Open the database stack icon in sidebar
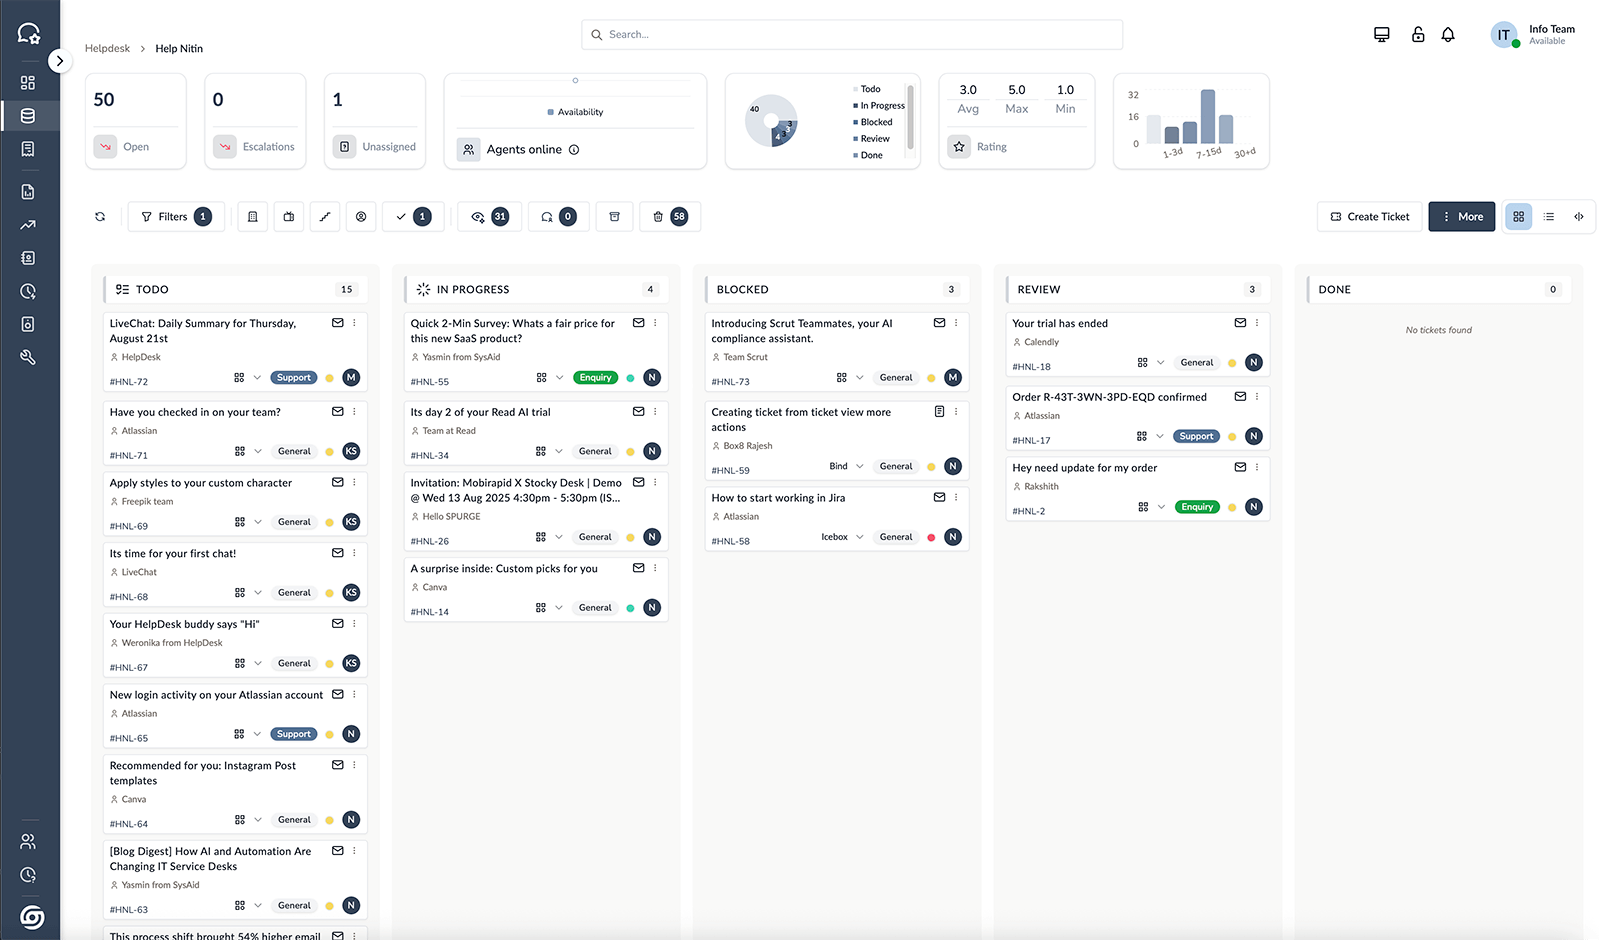Image resolution: width=1600 pixels, height=940 pixels. pos(28,116)
